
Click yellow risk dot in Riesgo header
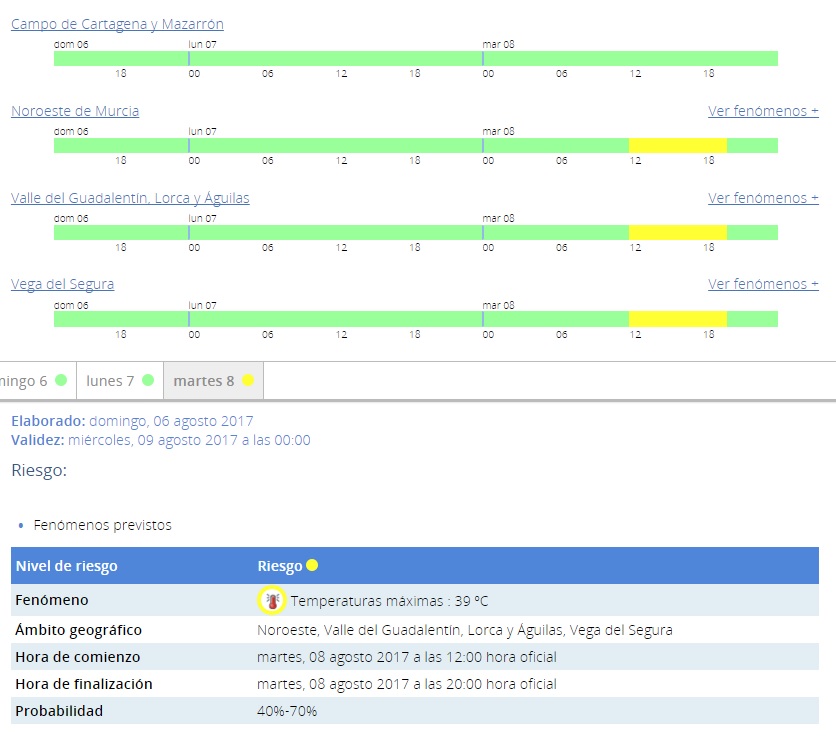(312, 566)
